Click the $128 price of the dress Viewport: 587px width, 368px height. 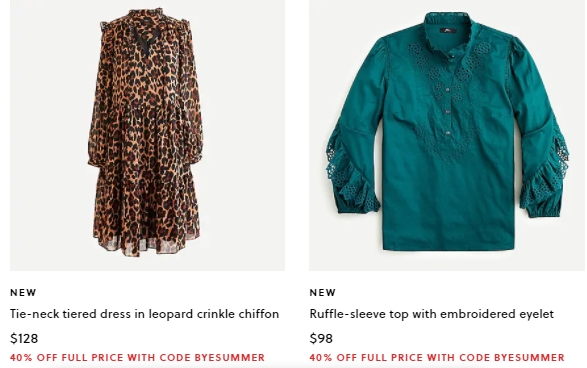24,338
